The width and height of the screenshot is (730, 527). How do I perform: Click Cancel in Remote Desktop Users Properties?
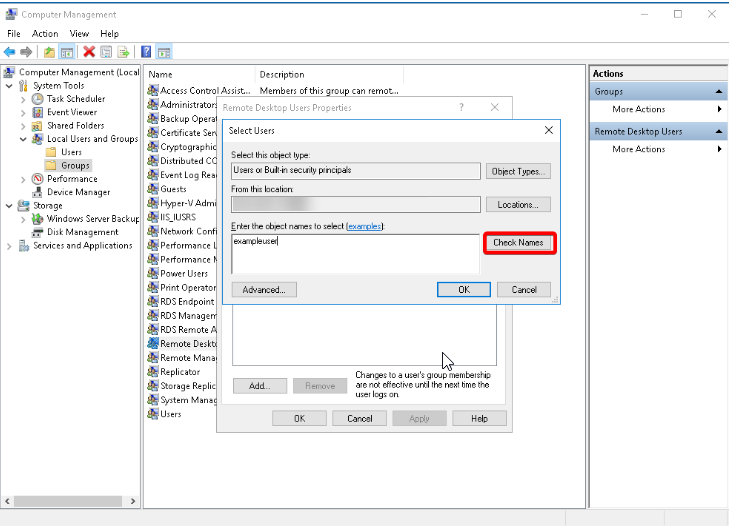click(359, 419)
